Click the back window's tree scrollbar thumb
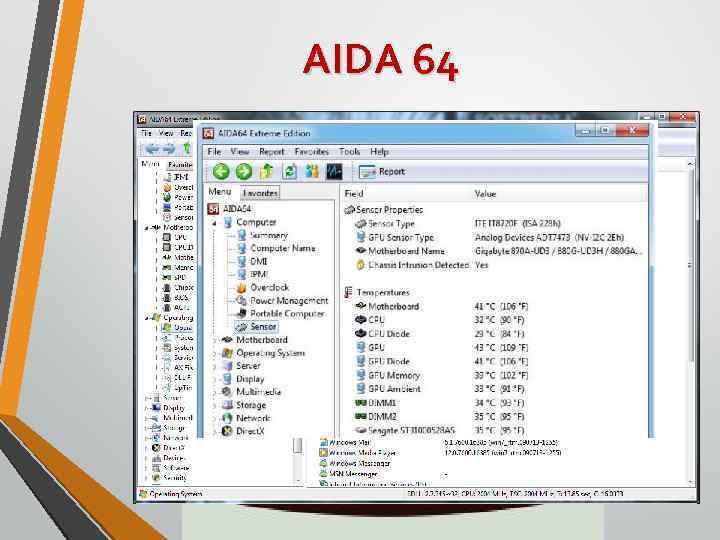720x540 pixels. 298,445
